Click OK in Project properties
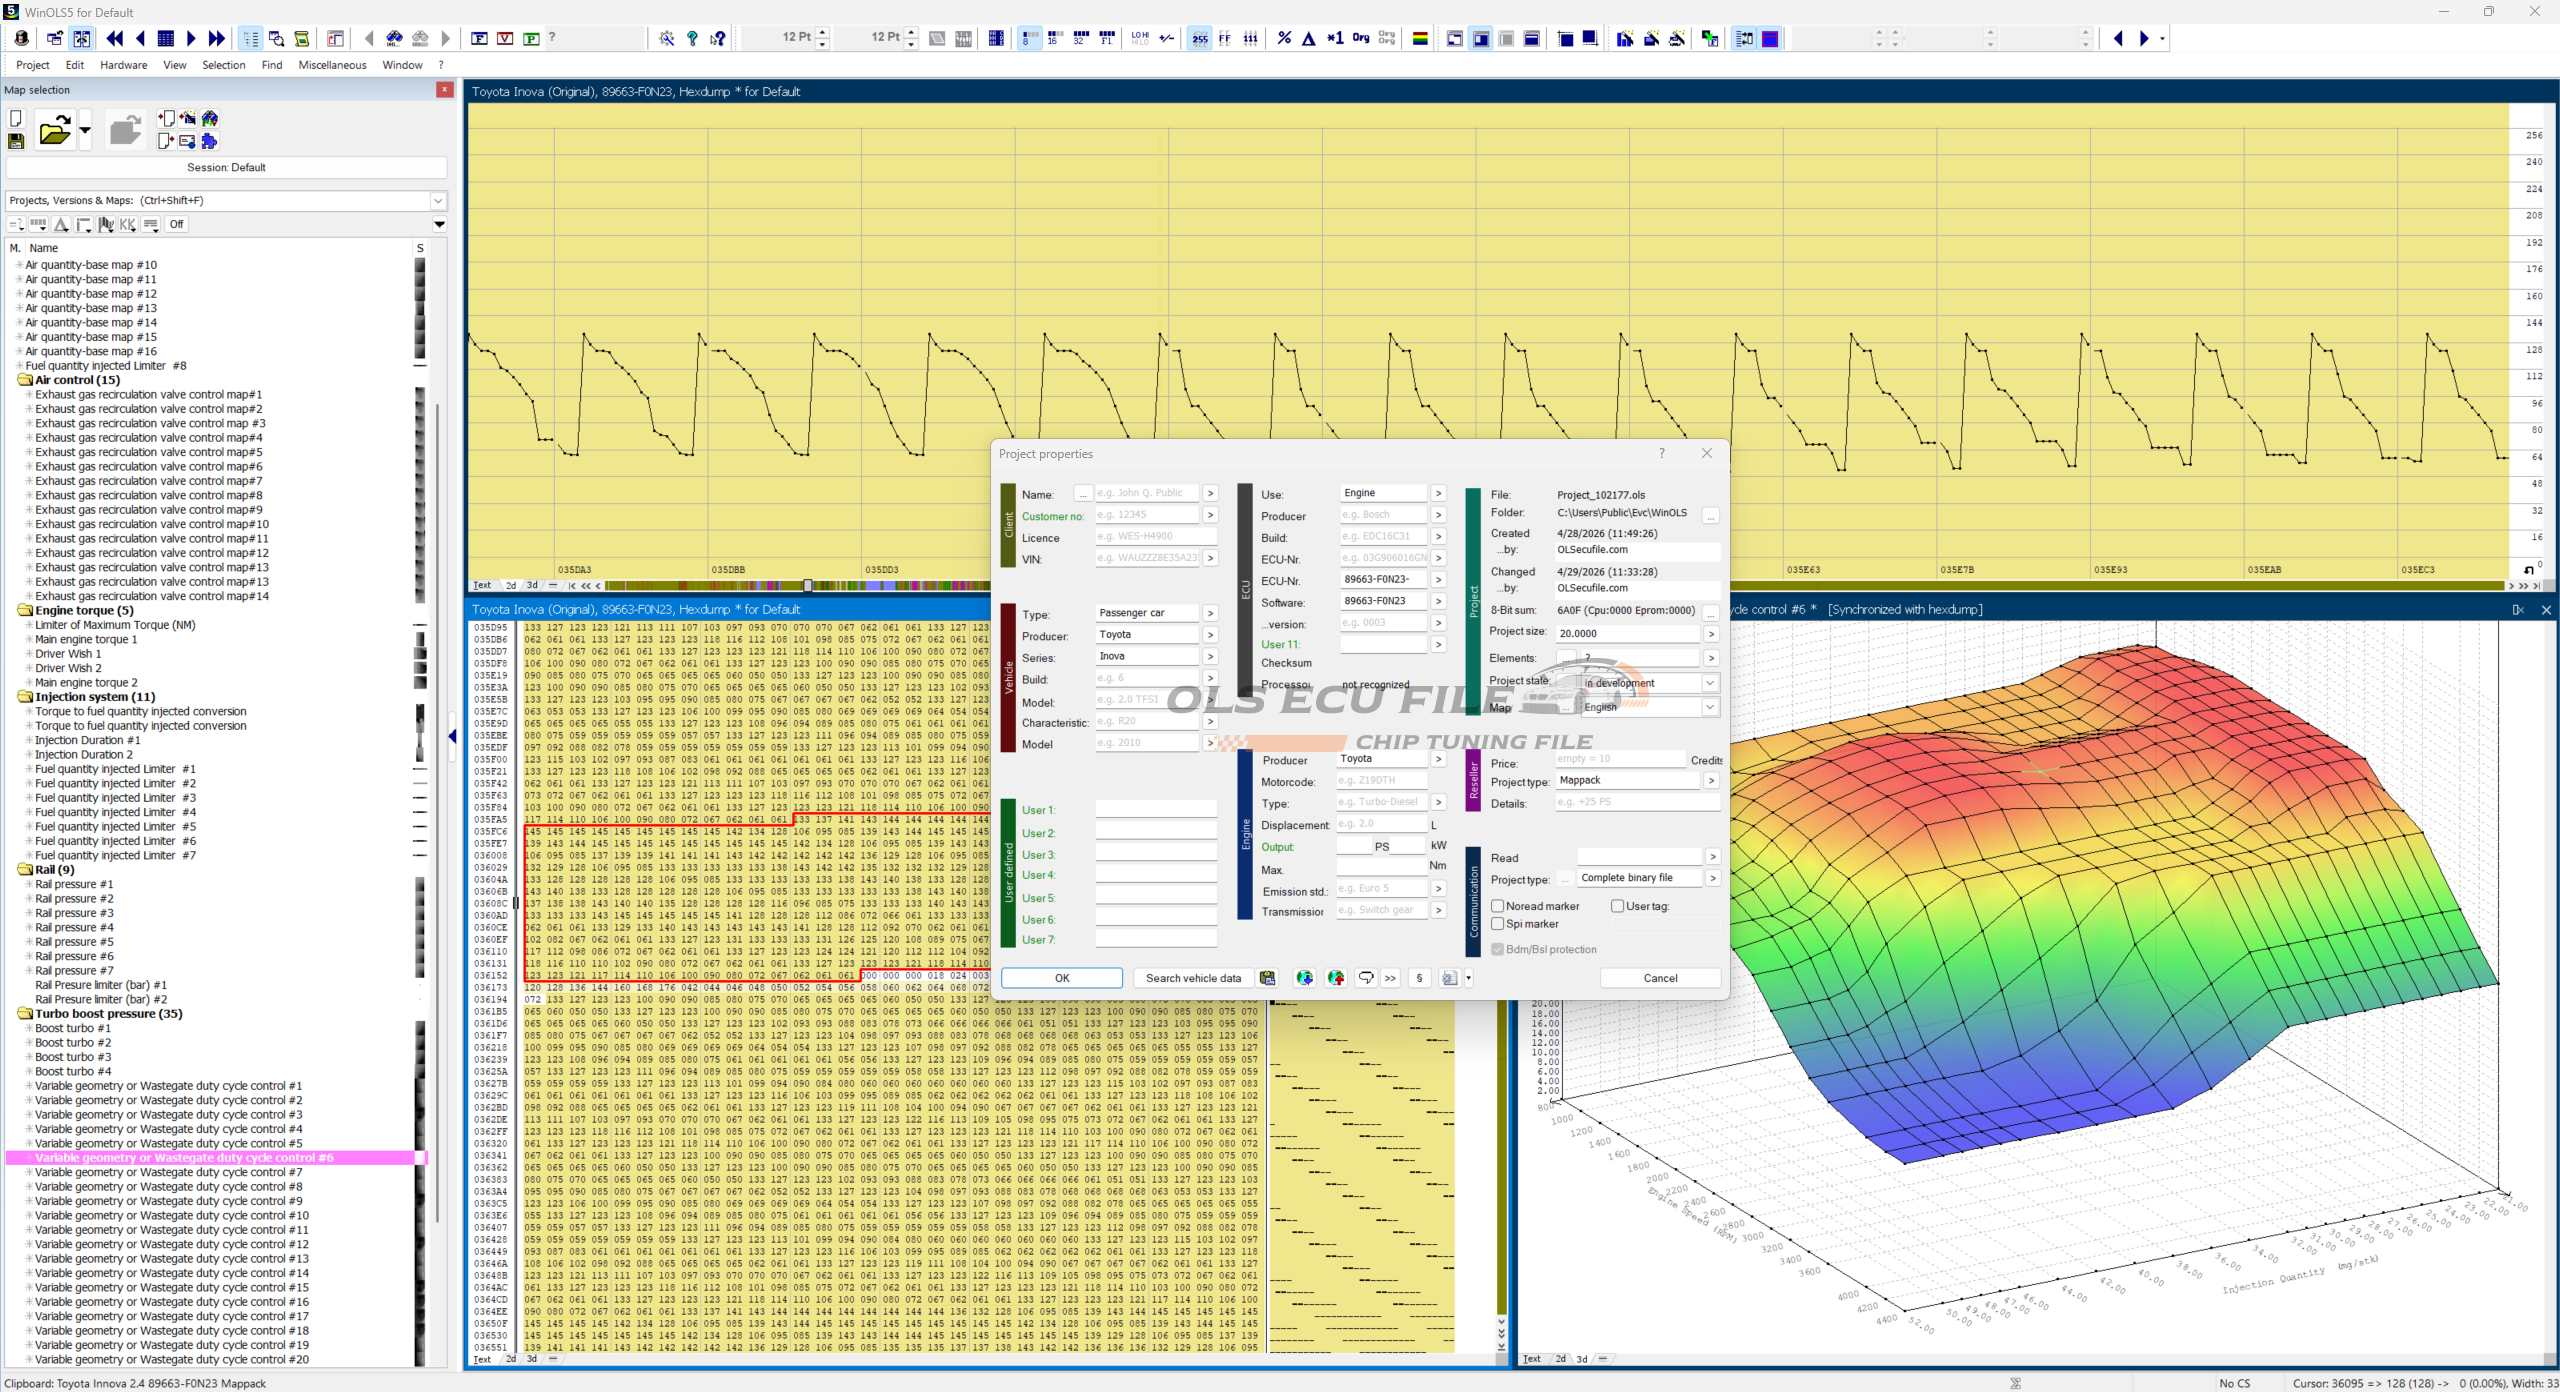 click(1062, 978)
